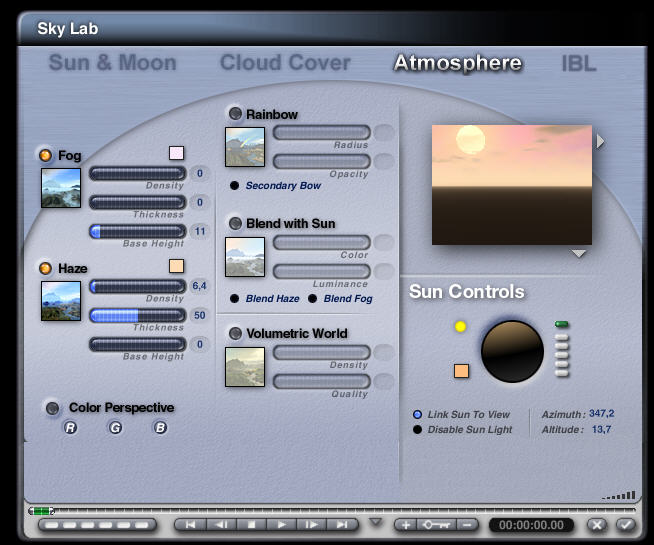
Task: Toggle Disable Sun Light
Action: [x=417, y=429]
